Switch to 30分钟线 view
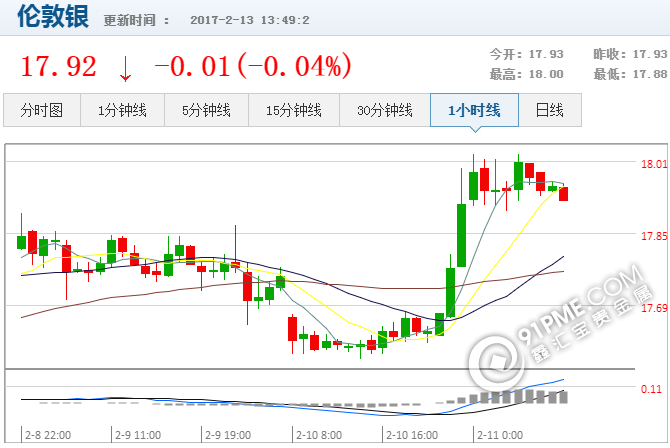670x448 pixels. tap(385, 110)
